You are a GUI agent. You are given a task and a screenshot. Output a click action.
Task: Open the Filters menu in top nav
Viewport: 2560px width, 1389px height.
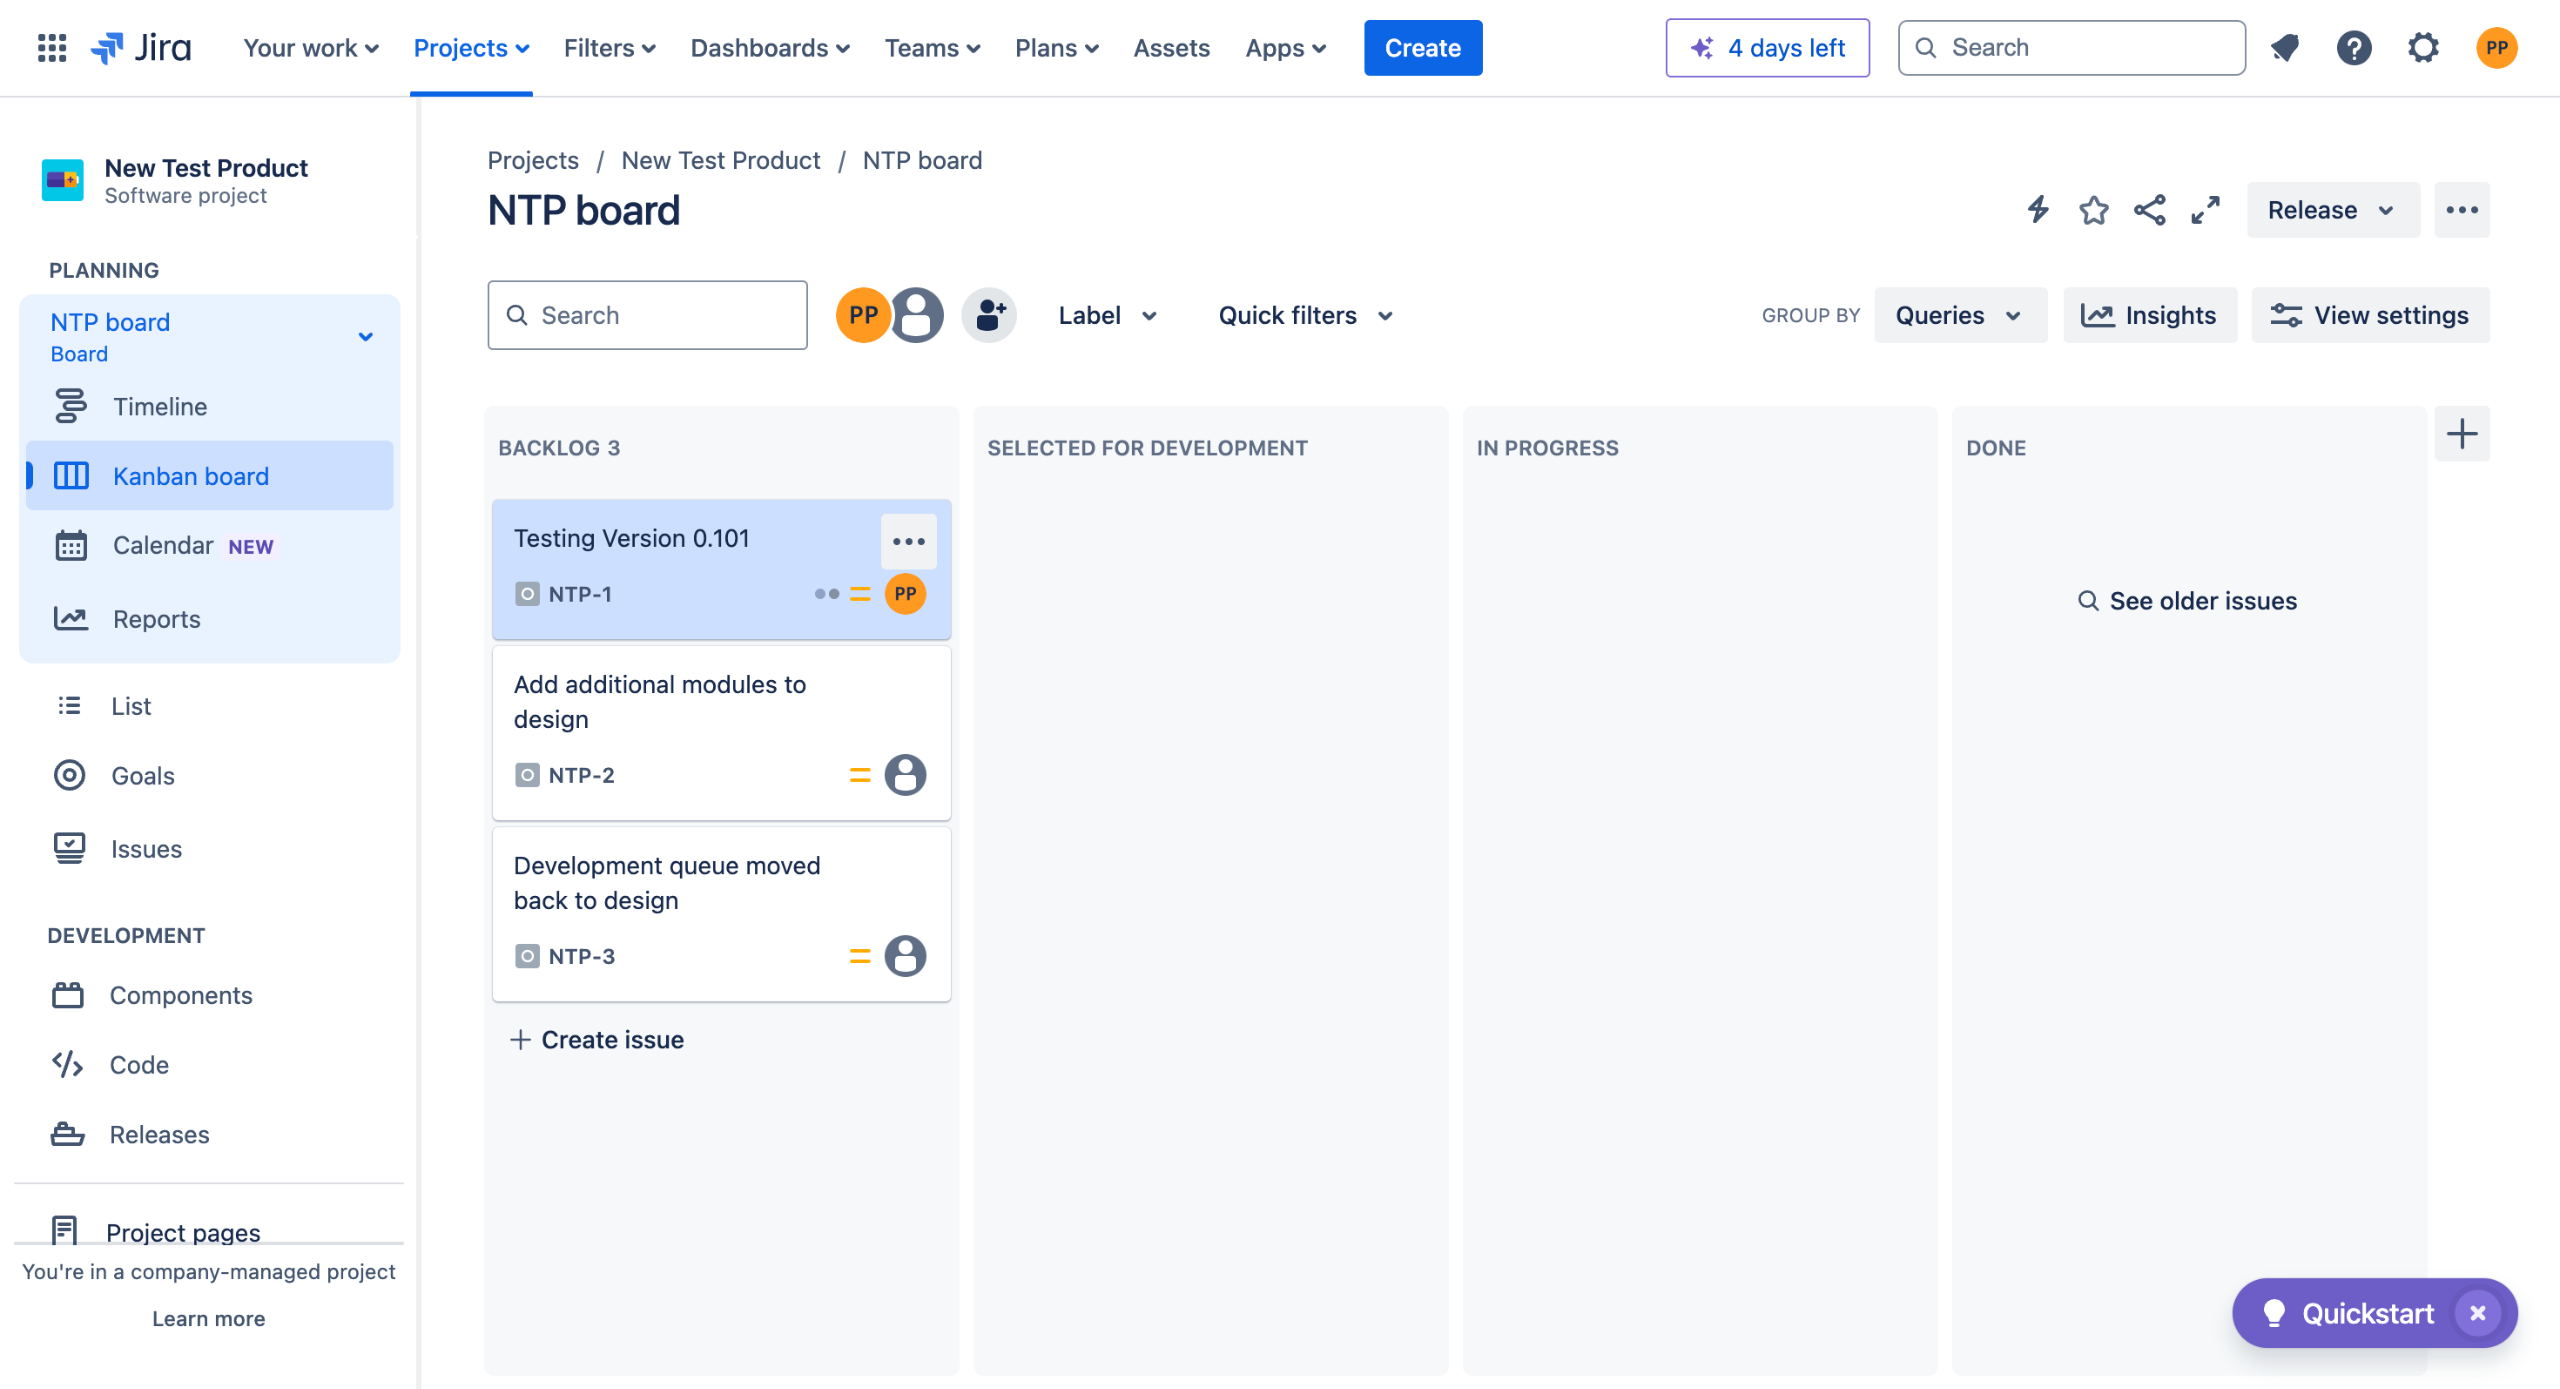pyautogui.click(x=609, y=48)
